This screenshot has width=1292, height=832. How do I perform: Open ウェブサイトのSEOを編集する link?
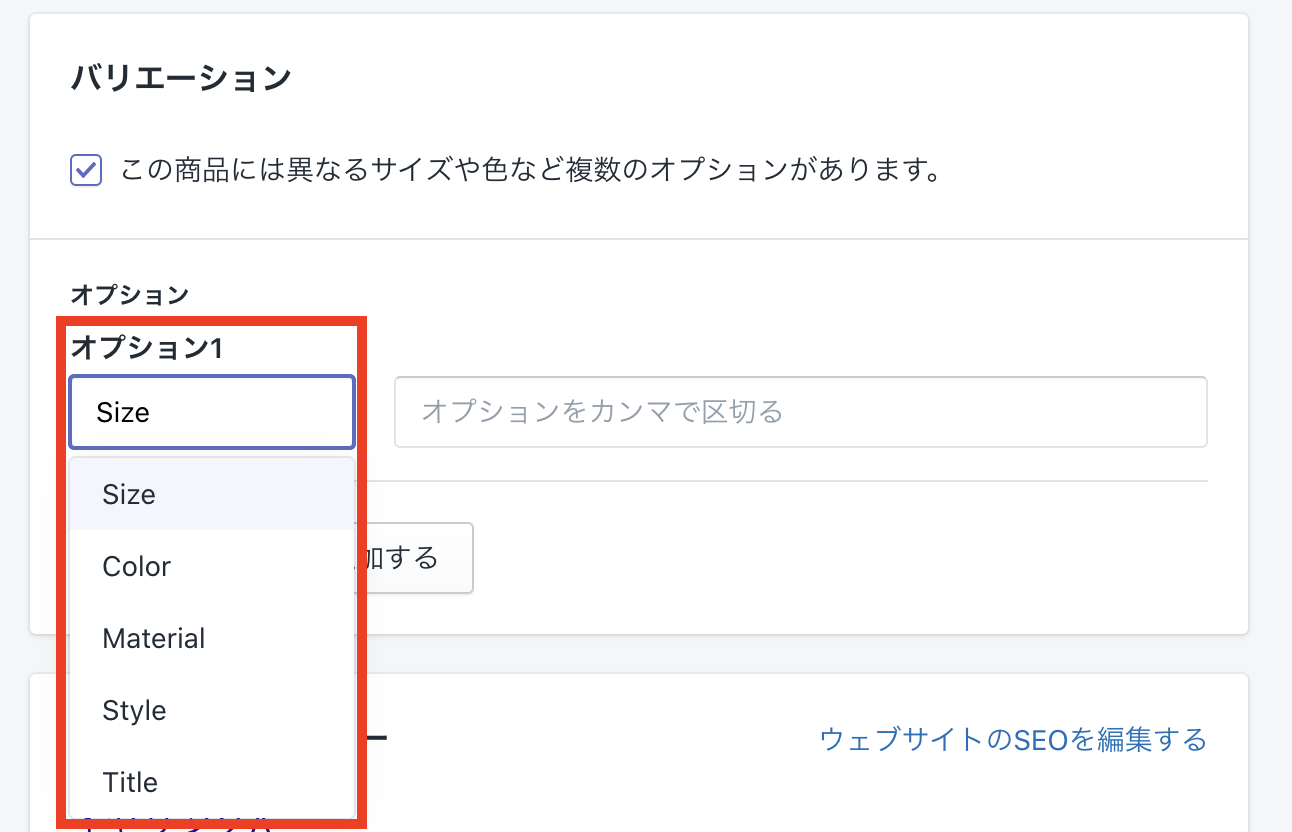tap(1012, 740)
